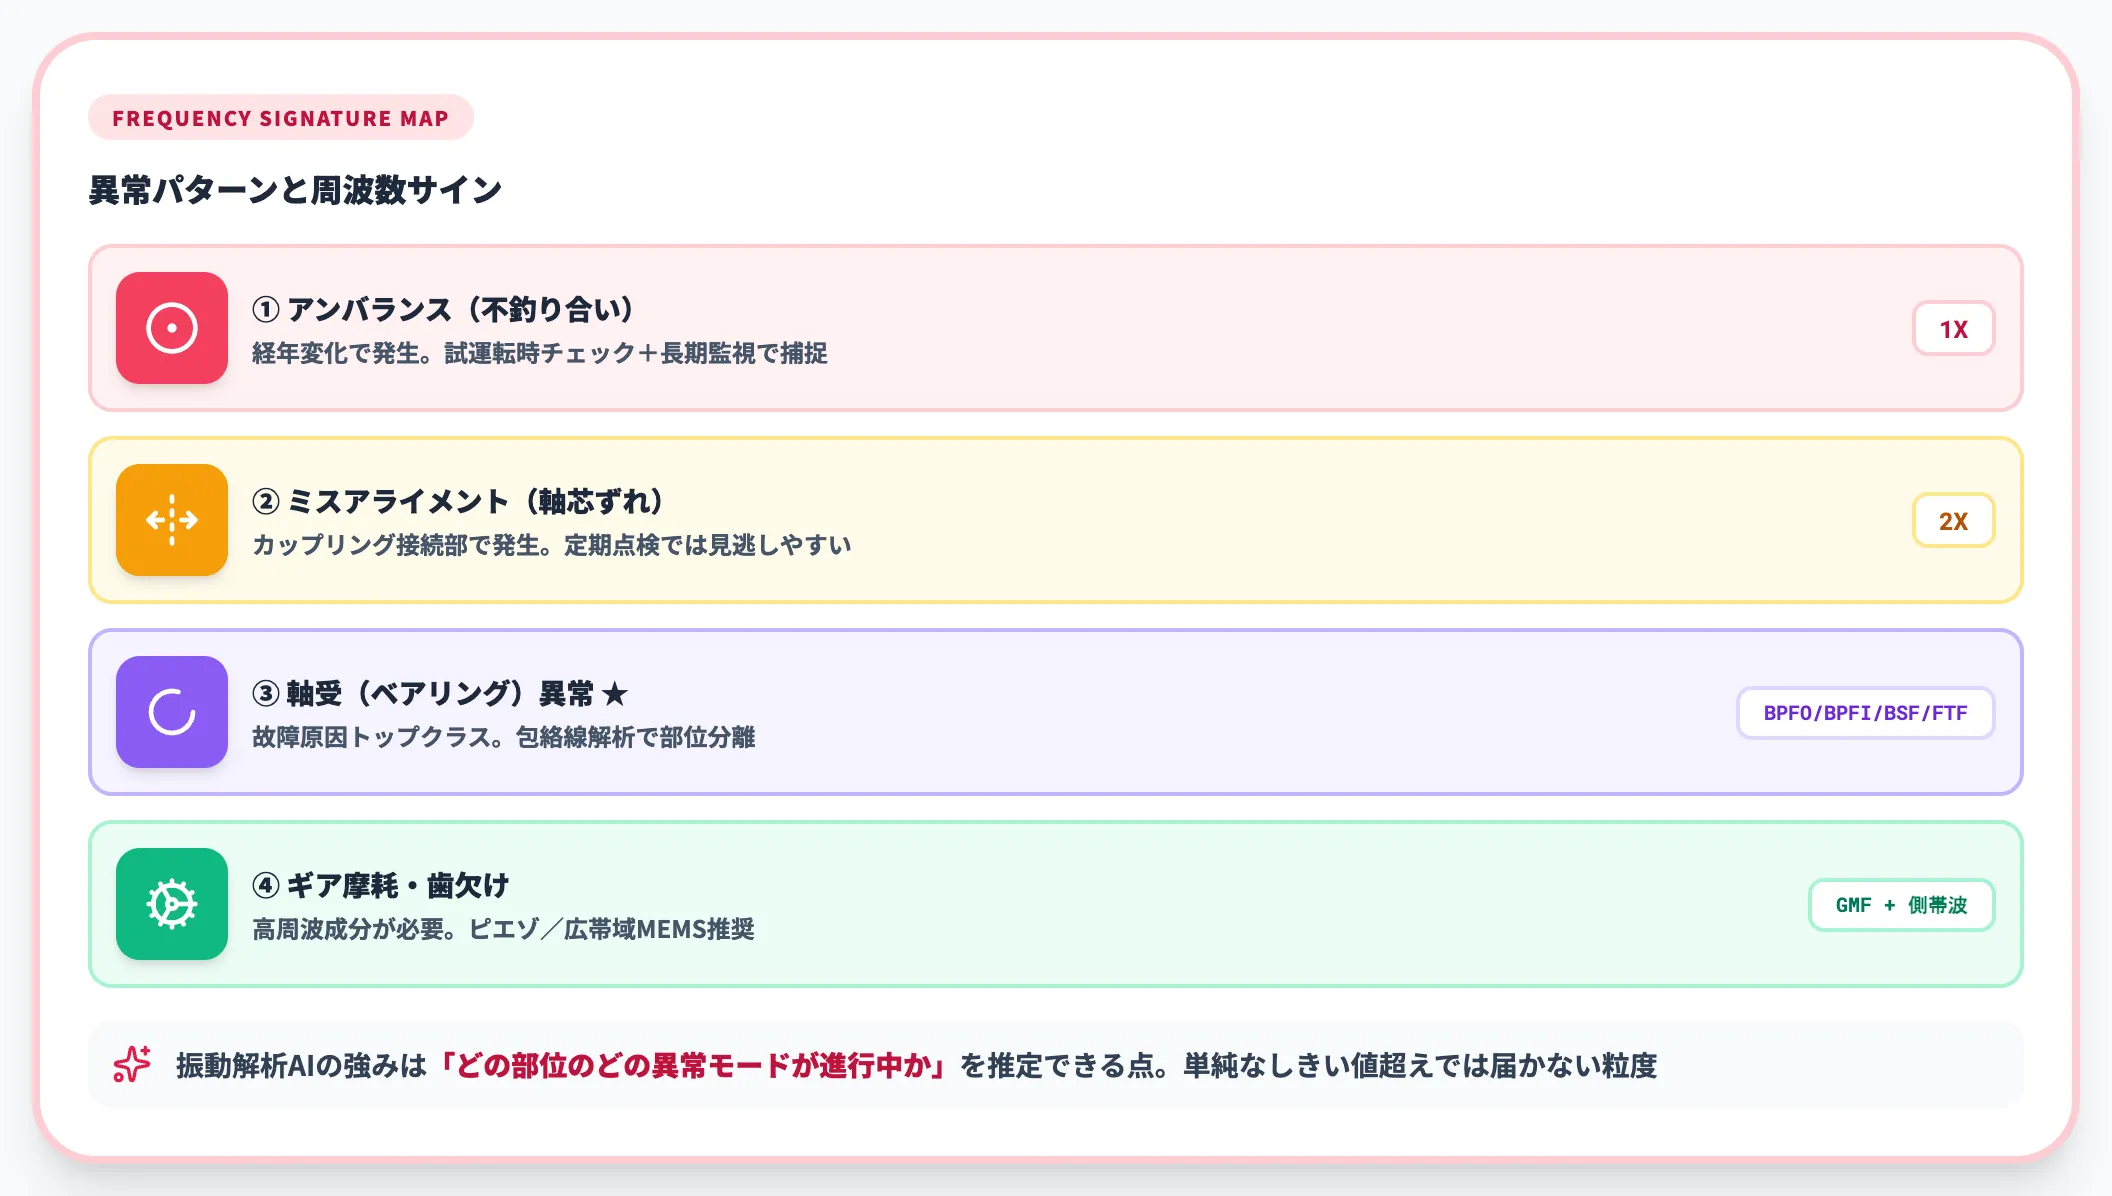
Task: Toggle the 2X frequency badge
Action: click(1953, 520)
